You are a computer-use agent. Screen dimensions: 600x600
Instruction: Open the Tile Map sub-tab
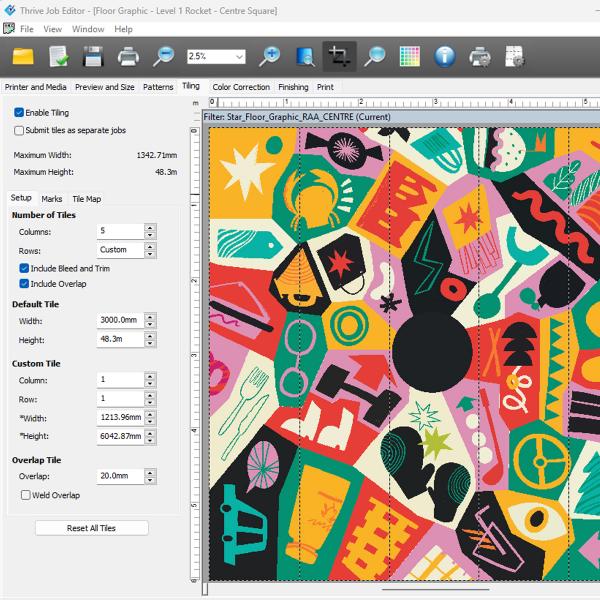[86, 199]
